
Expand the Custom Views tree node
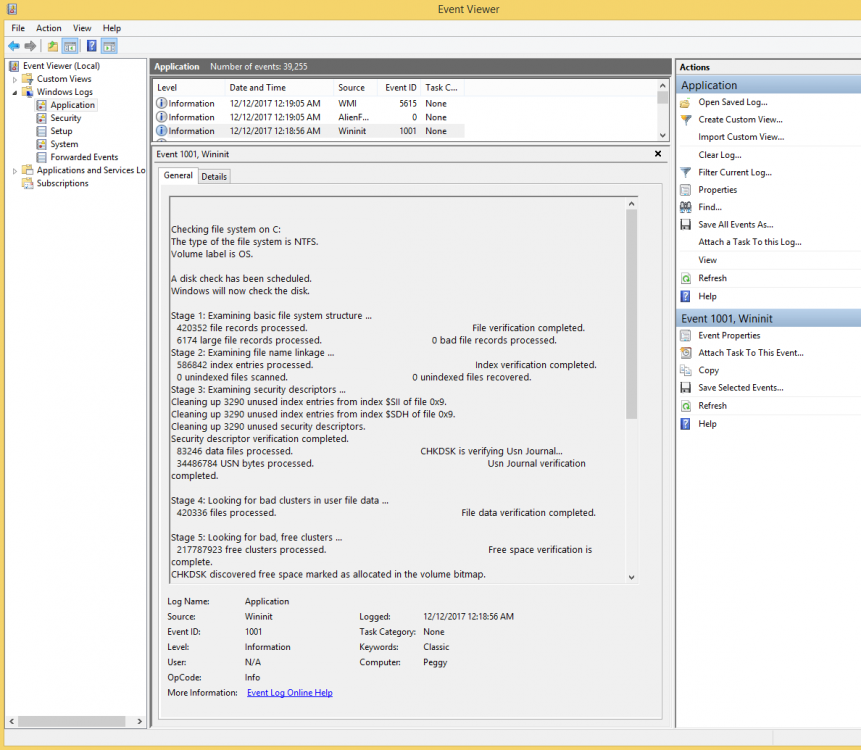pyautogui.click(x=15, y=79)
